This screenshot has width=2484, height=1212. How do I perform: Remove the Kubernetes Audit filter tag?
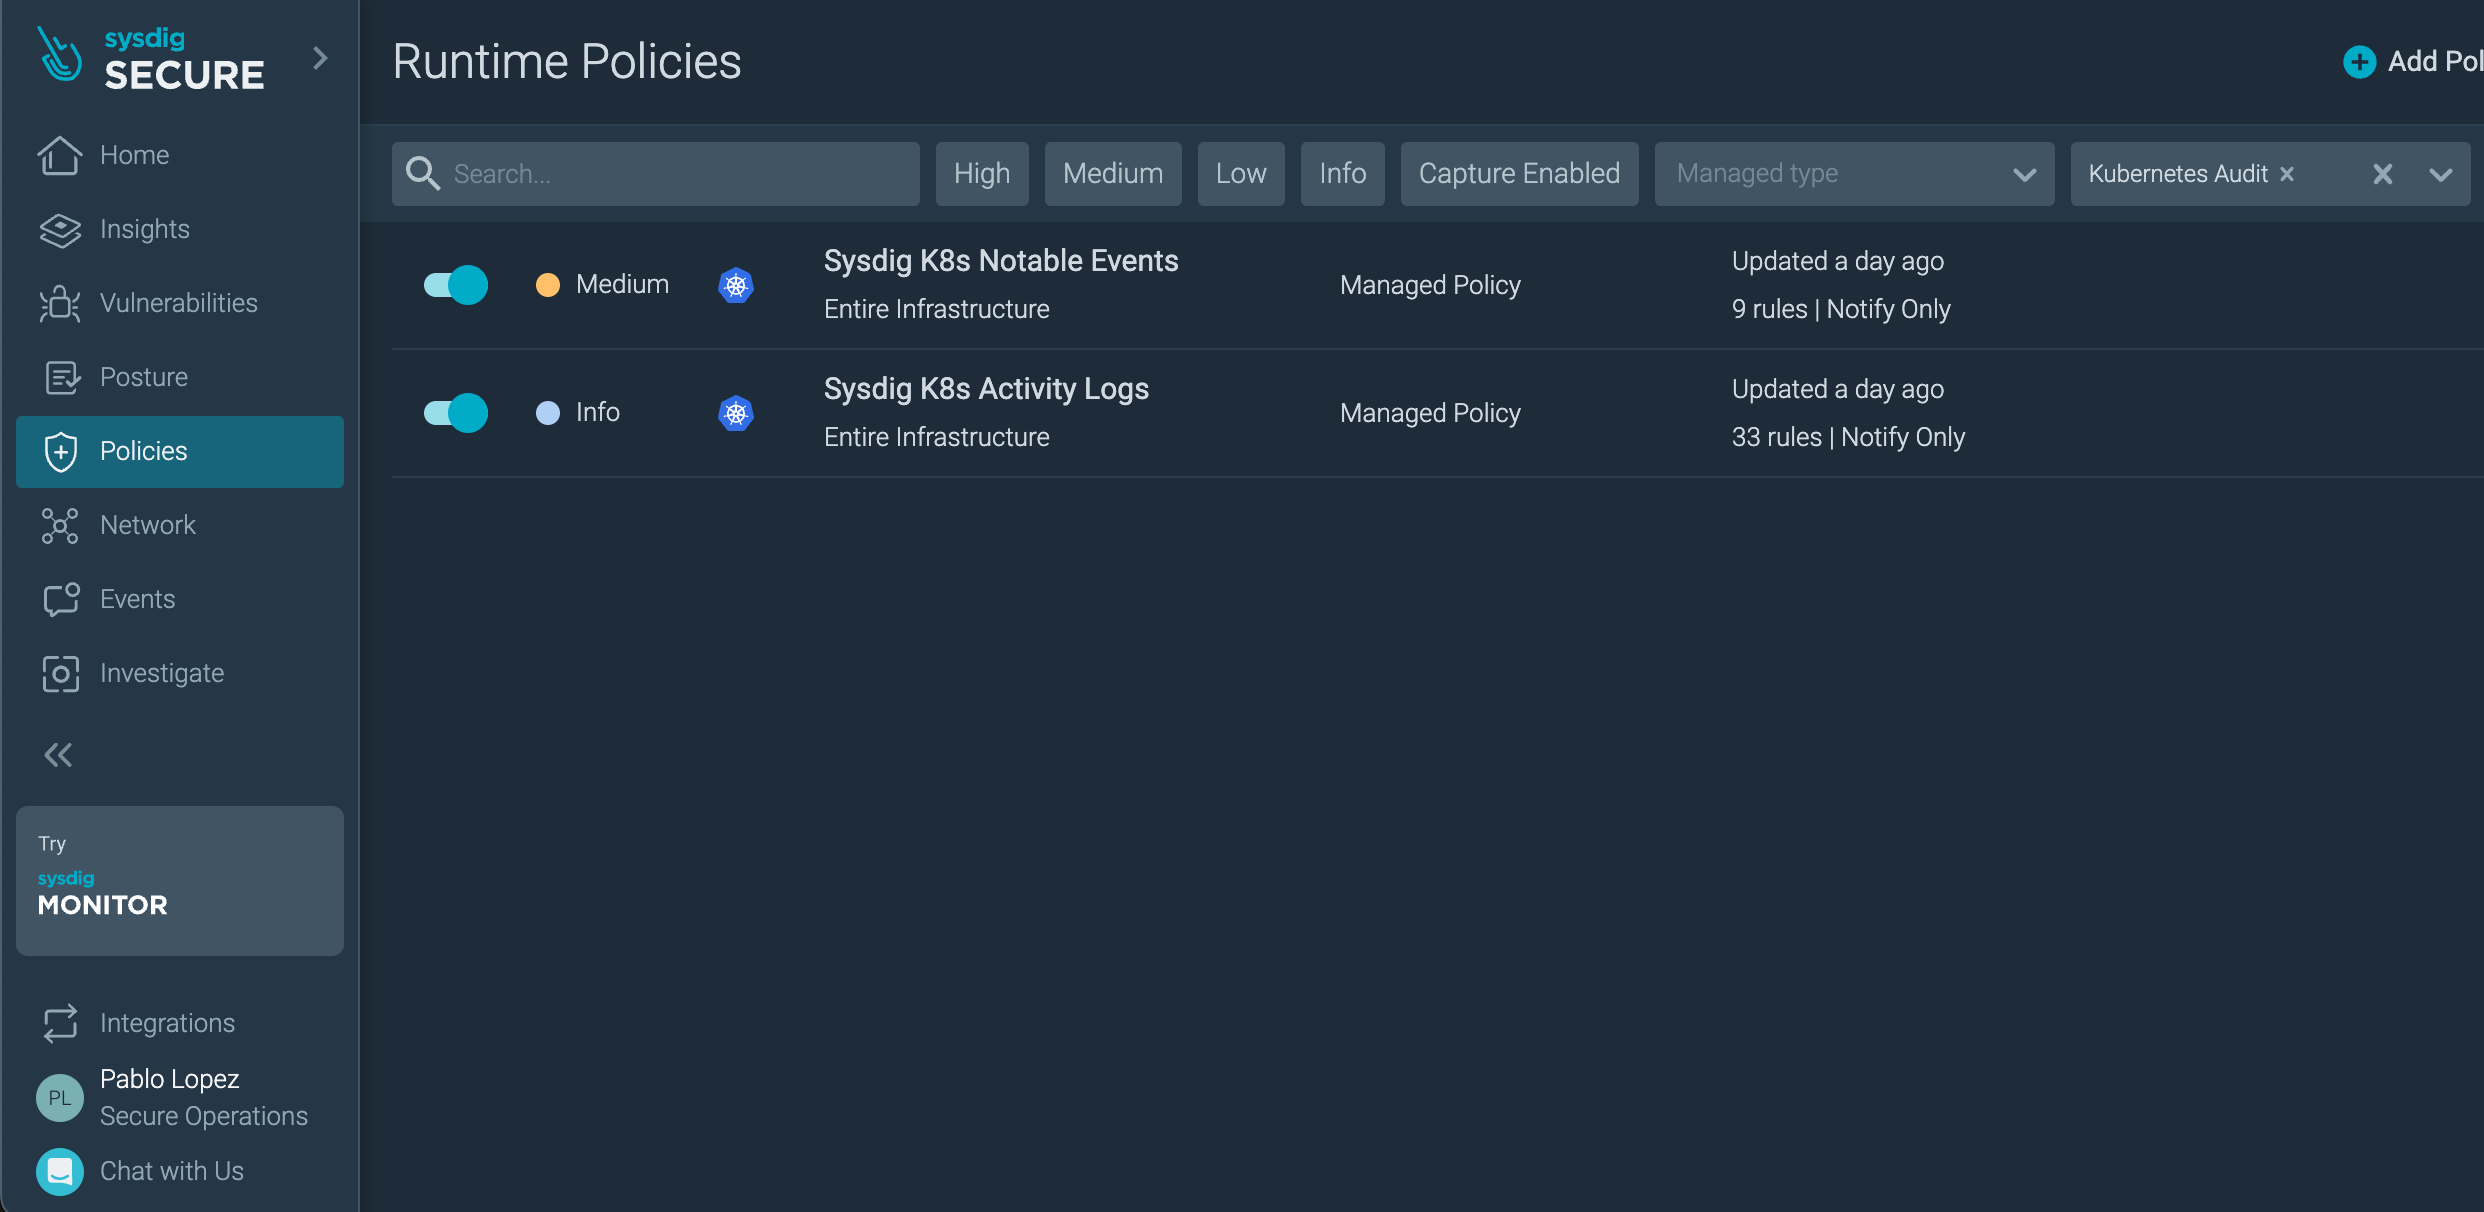pyautogui.click(x=2287, y=174)
